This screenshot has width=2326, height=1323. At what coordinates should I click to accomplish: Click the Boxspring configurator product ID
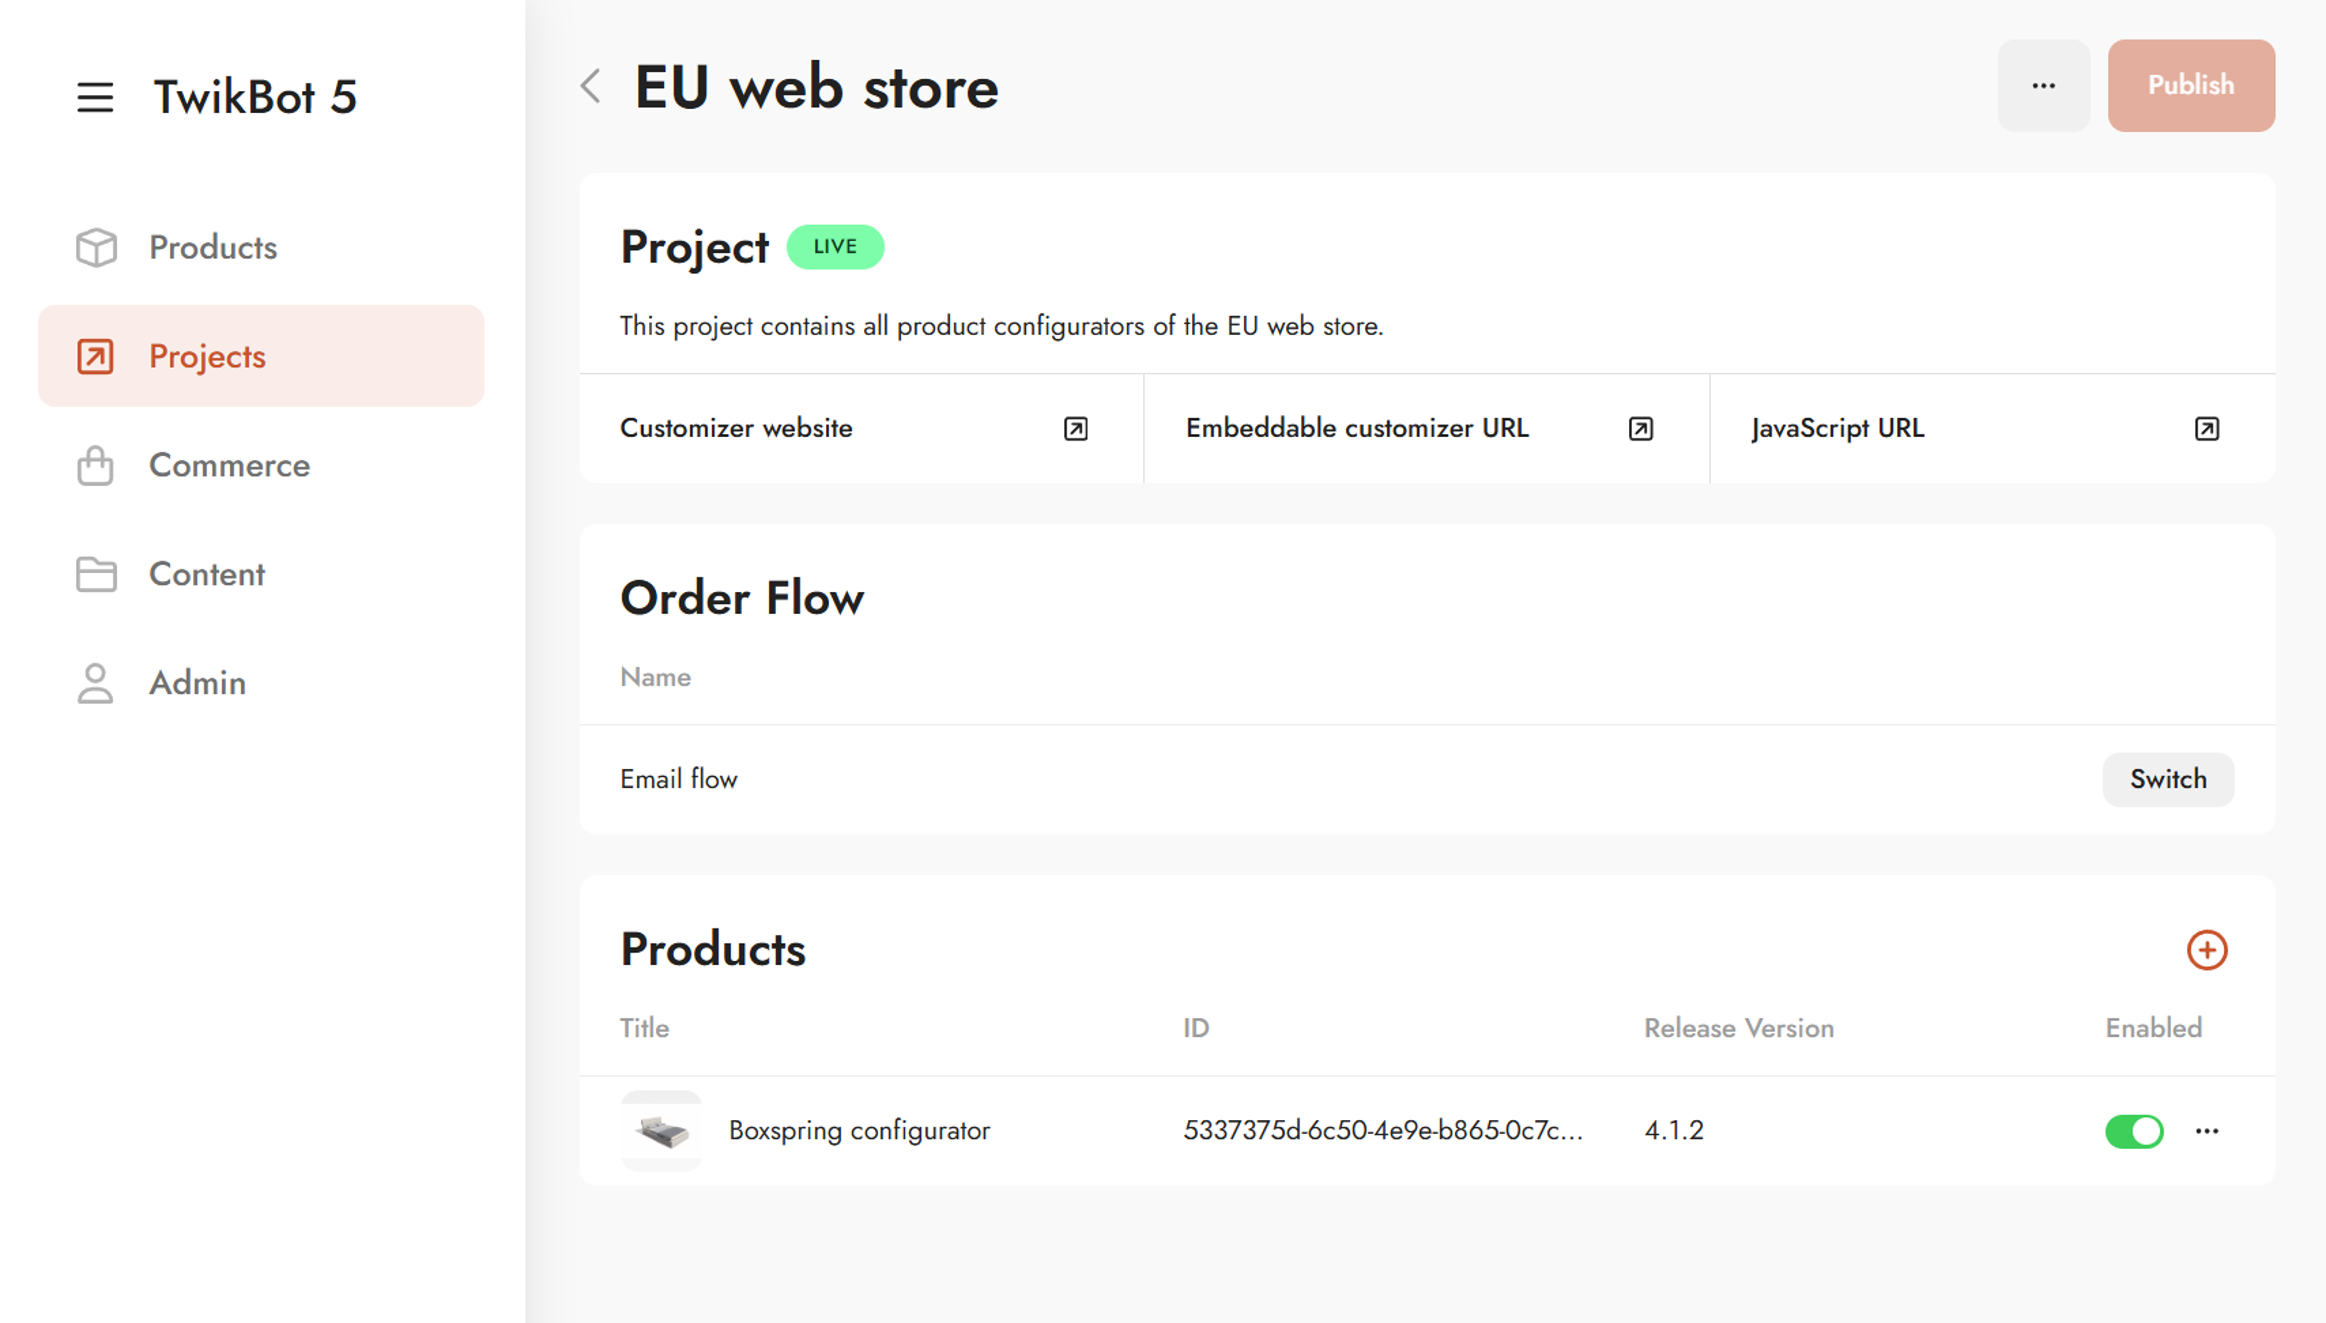1383,1131
